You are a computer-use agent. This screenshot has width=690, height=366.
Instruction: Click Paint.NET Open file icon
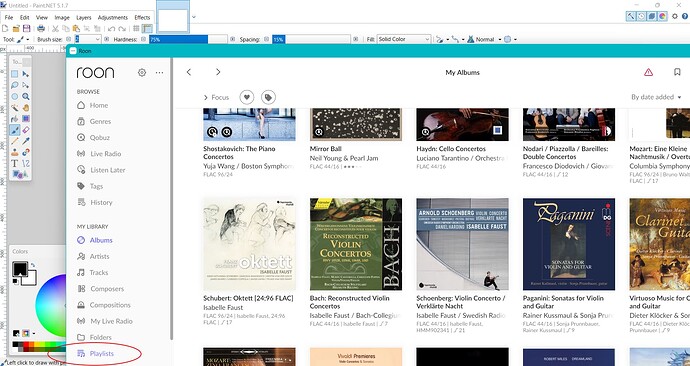16,29
